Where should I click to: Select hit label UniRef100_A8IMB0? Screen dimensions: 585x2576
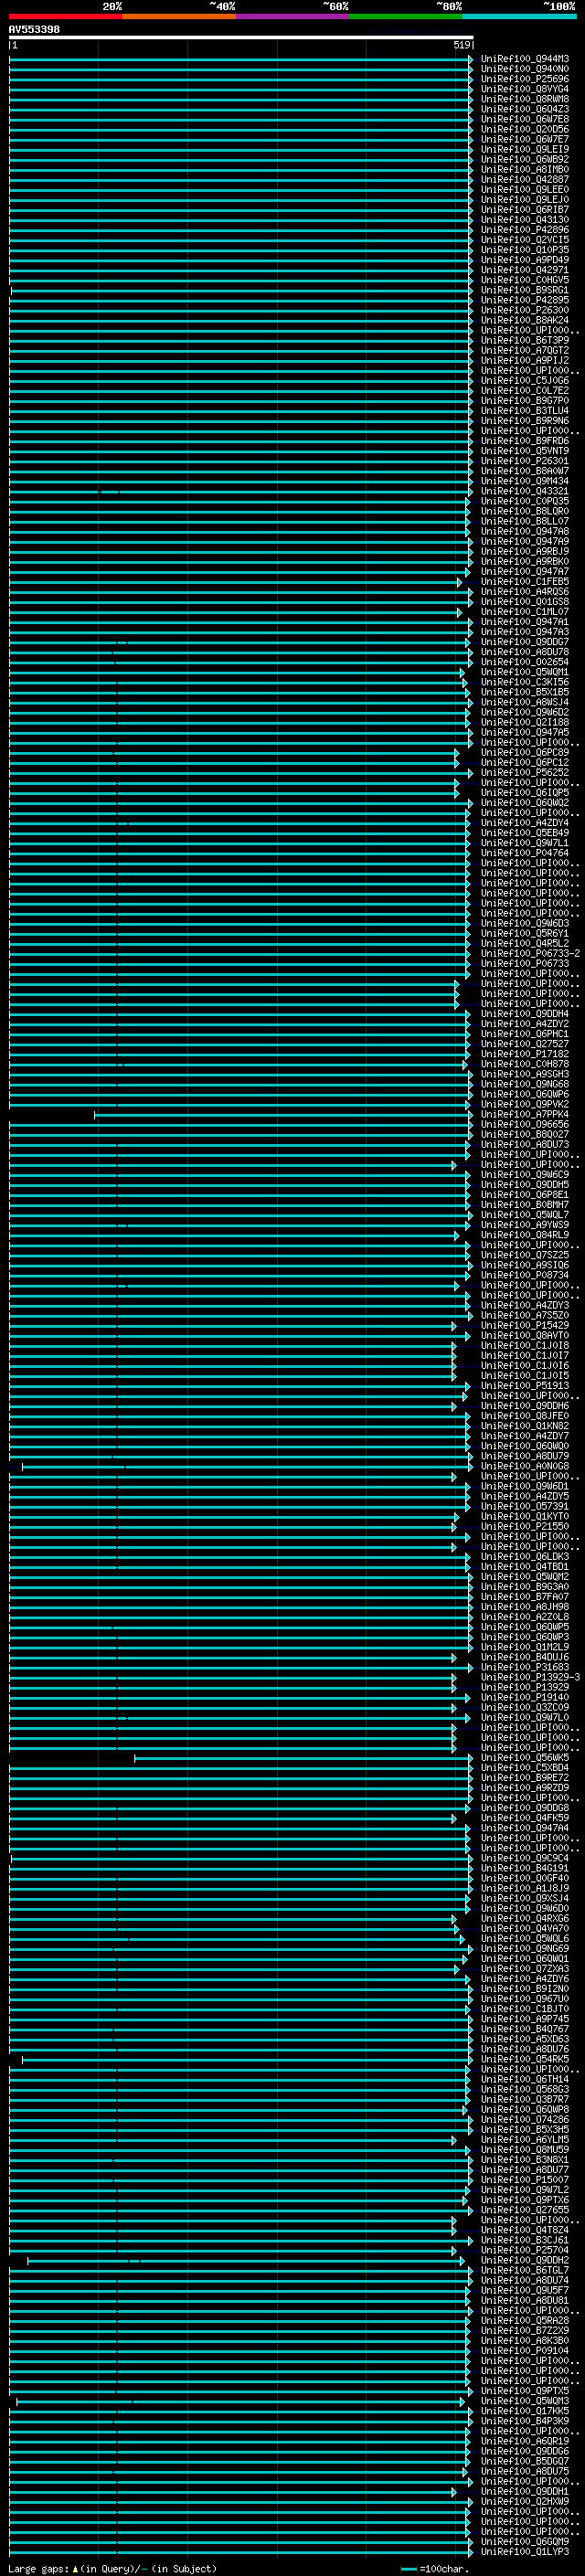point(525,170)
